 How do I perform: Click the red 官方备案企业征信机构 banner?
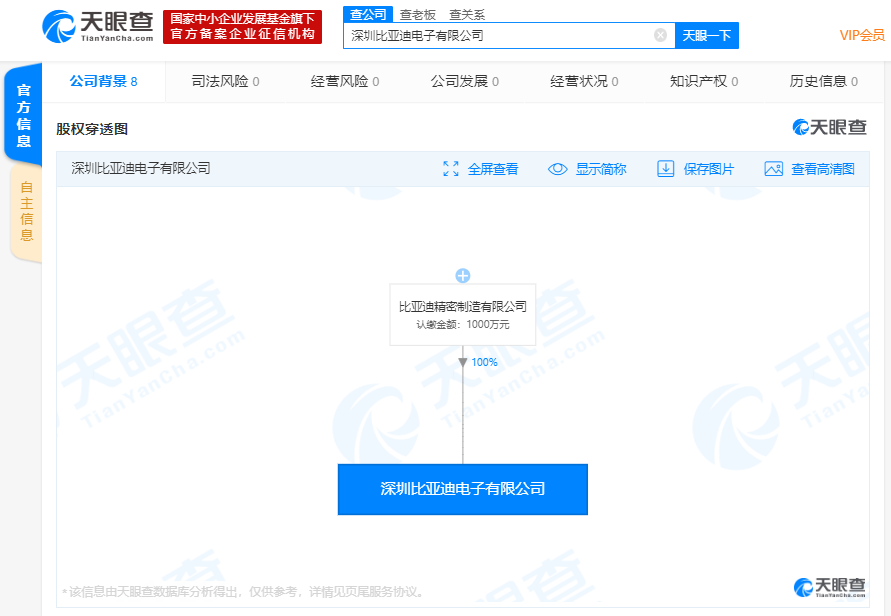[x=243, y=27]
